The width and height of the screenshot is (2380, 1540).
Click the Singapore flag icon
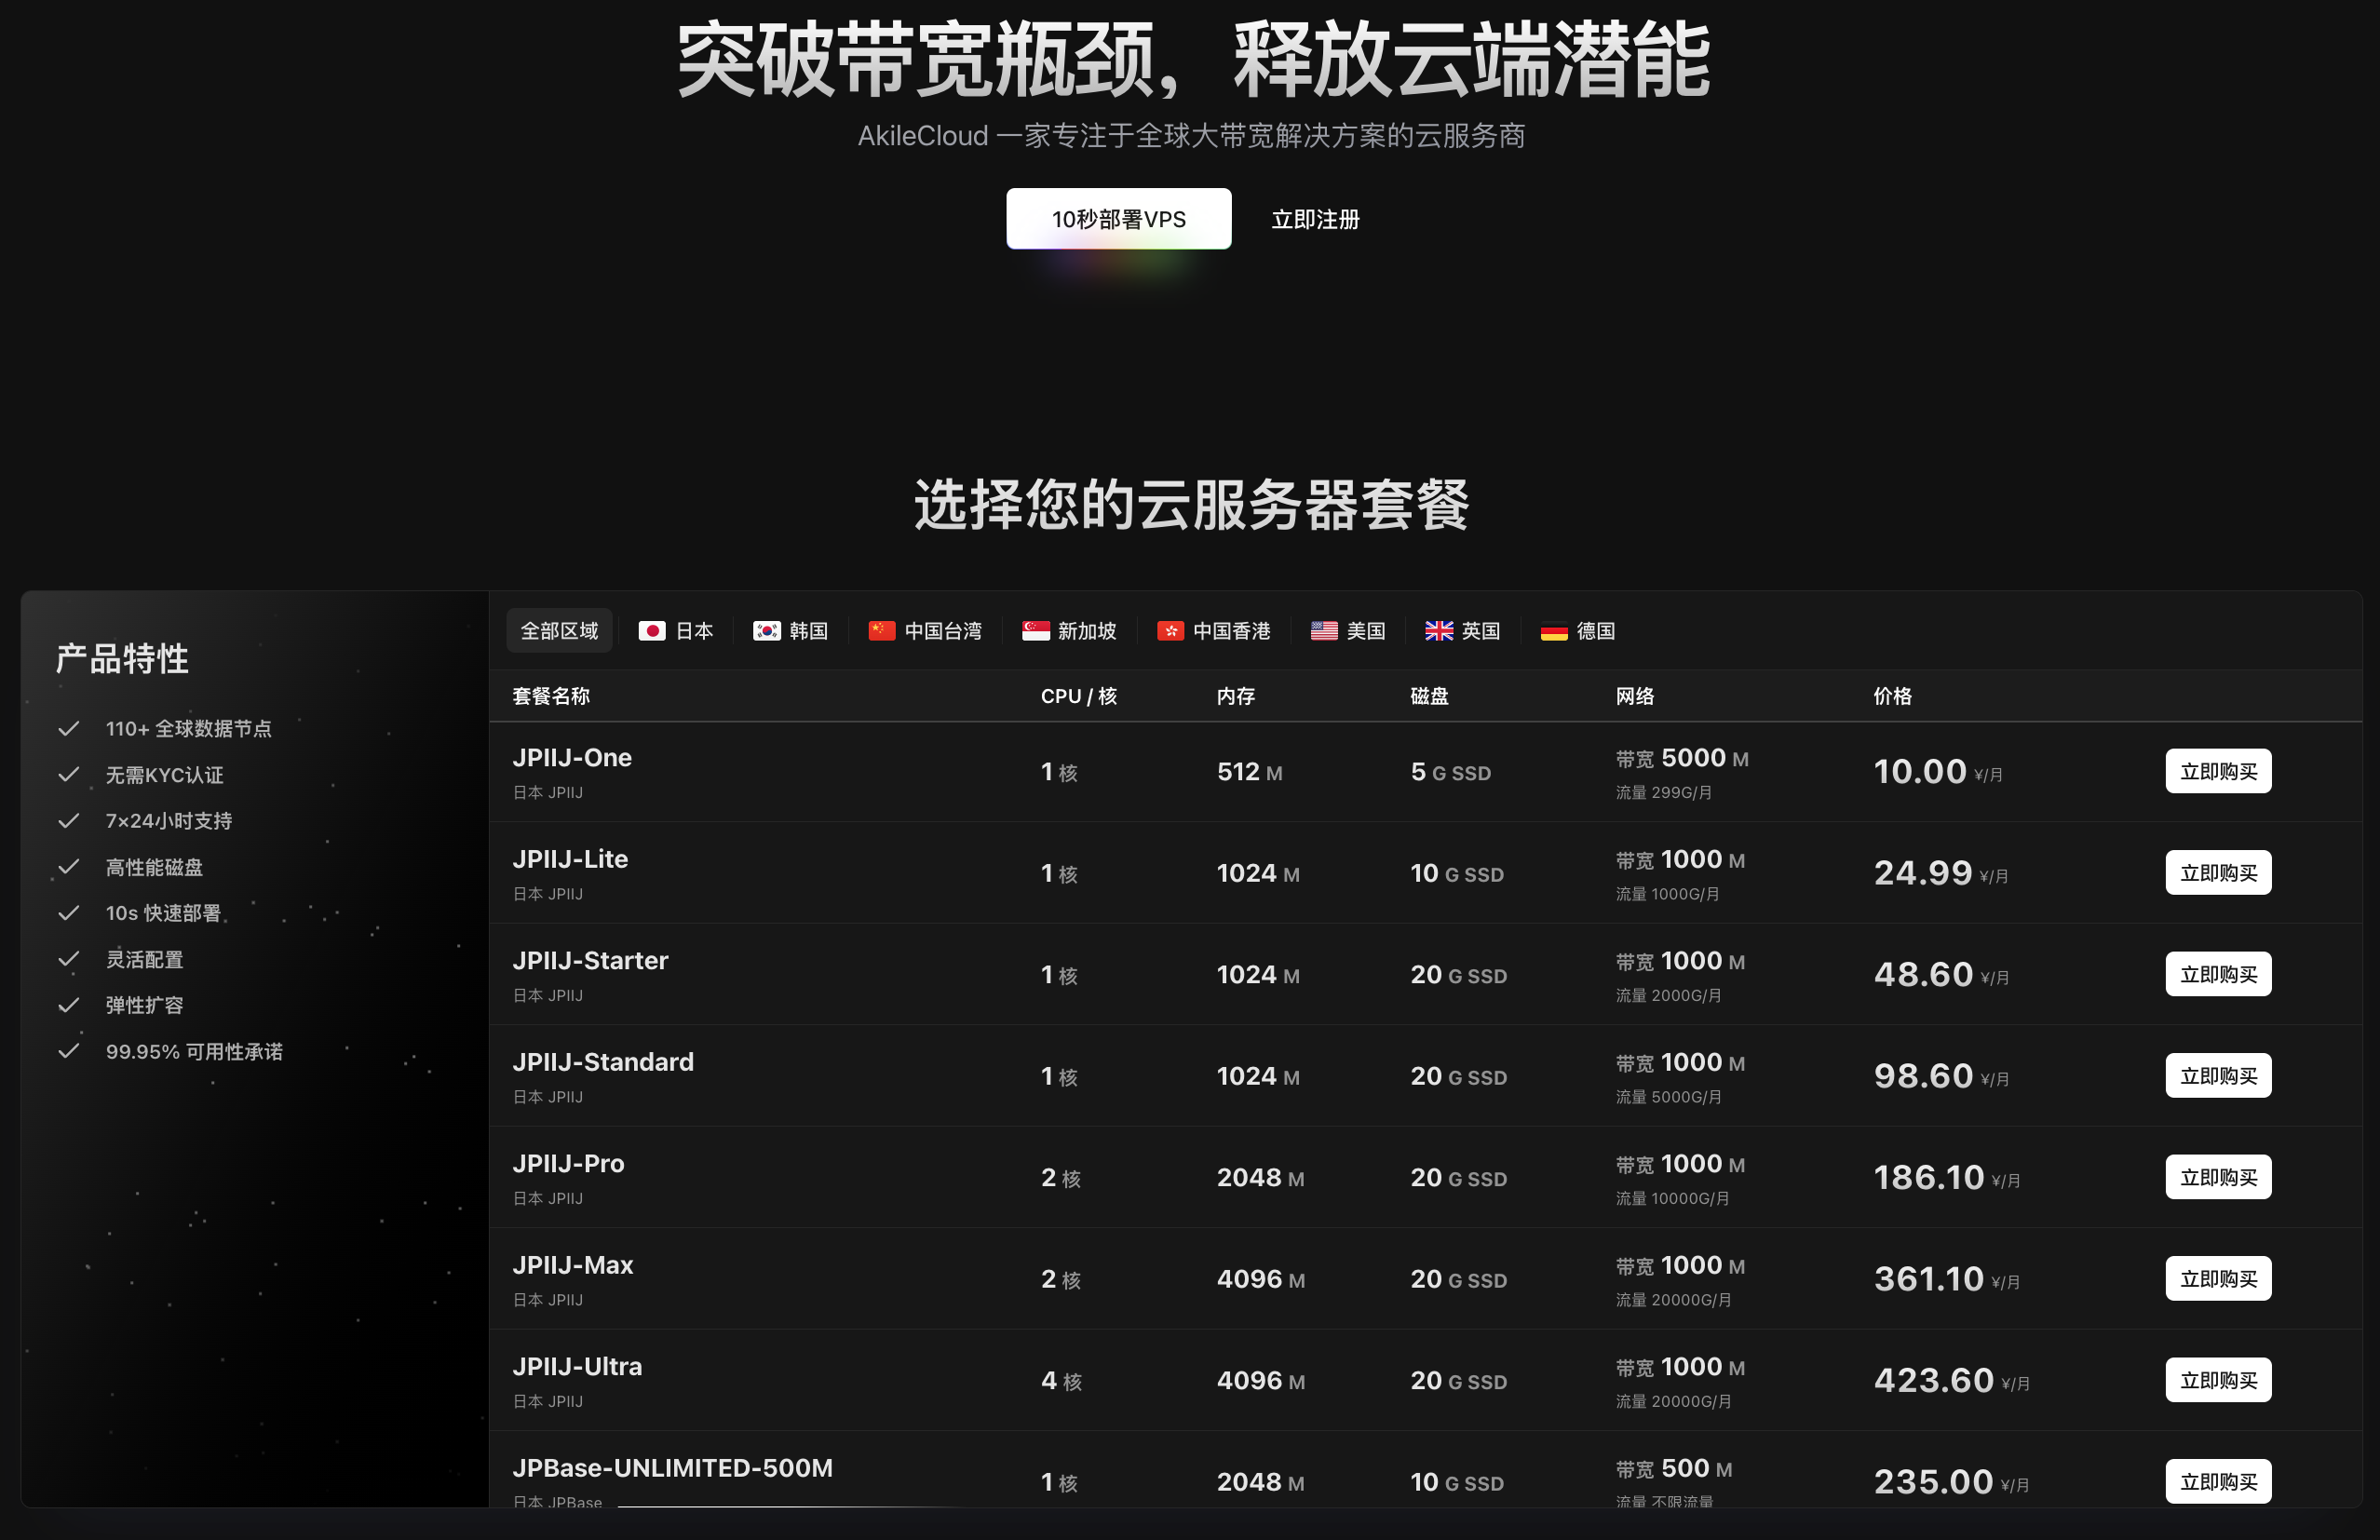(x=1036, y=631)
